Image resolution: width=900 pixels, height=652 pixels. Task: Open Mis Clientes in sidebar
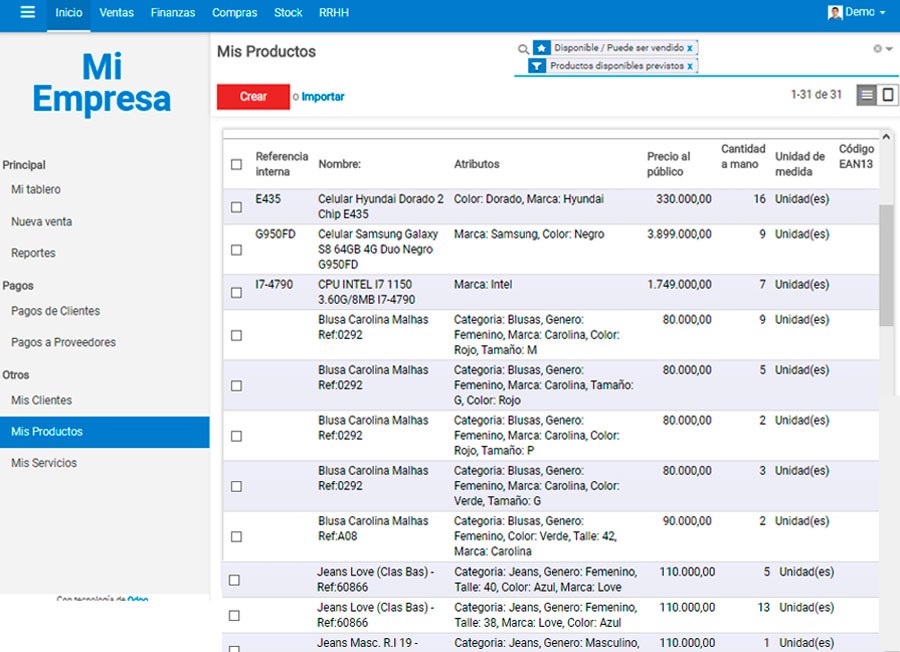pos(41,401)
